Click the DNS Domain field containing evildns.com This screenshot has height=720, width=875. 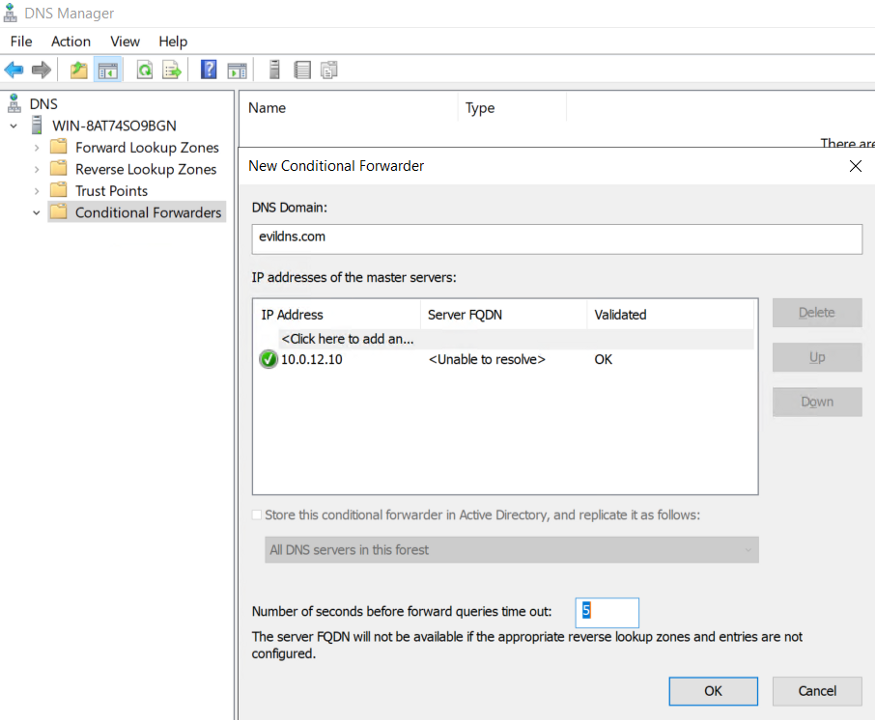(x=557, y=239)
